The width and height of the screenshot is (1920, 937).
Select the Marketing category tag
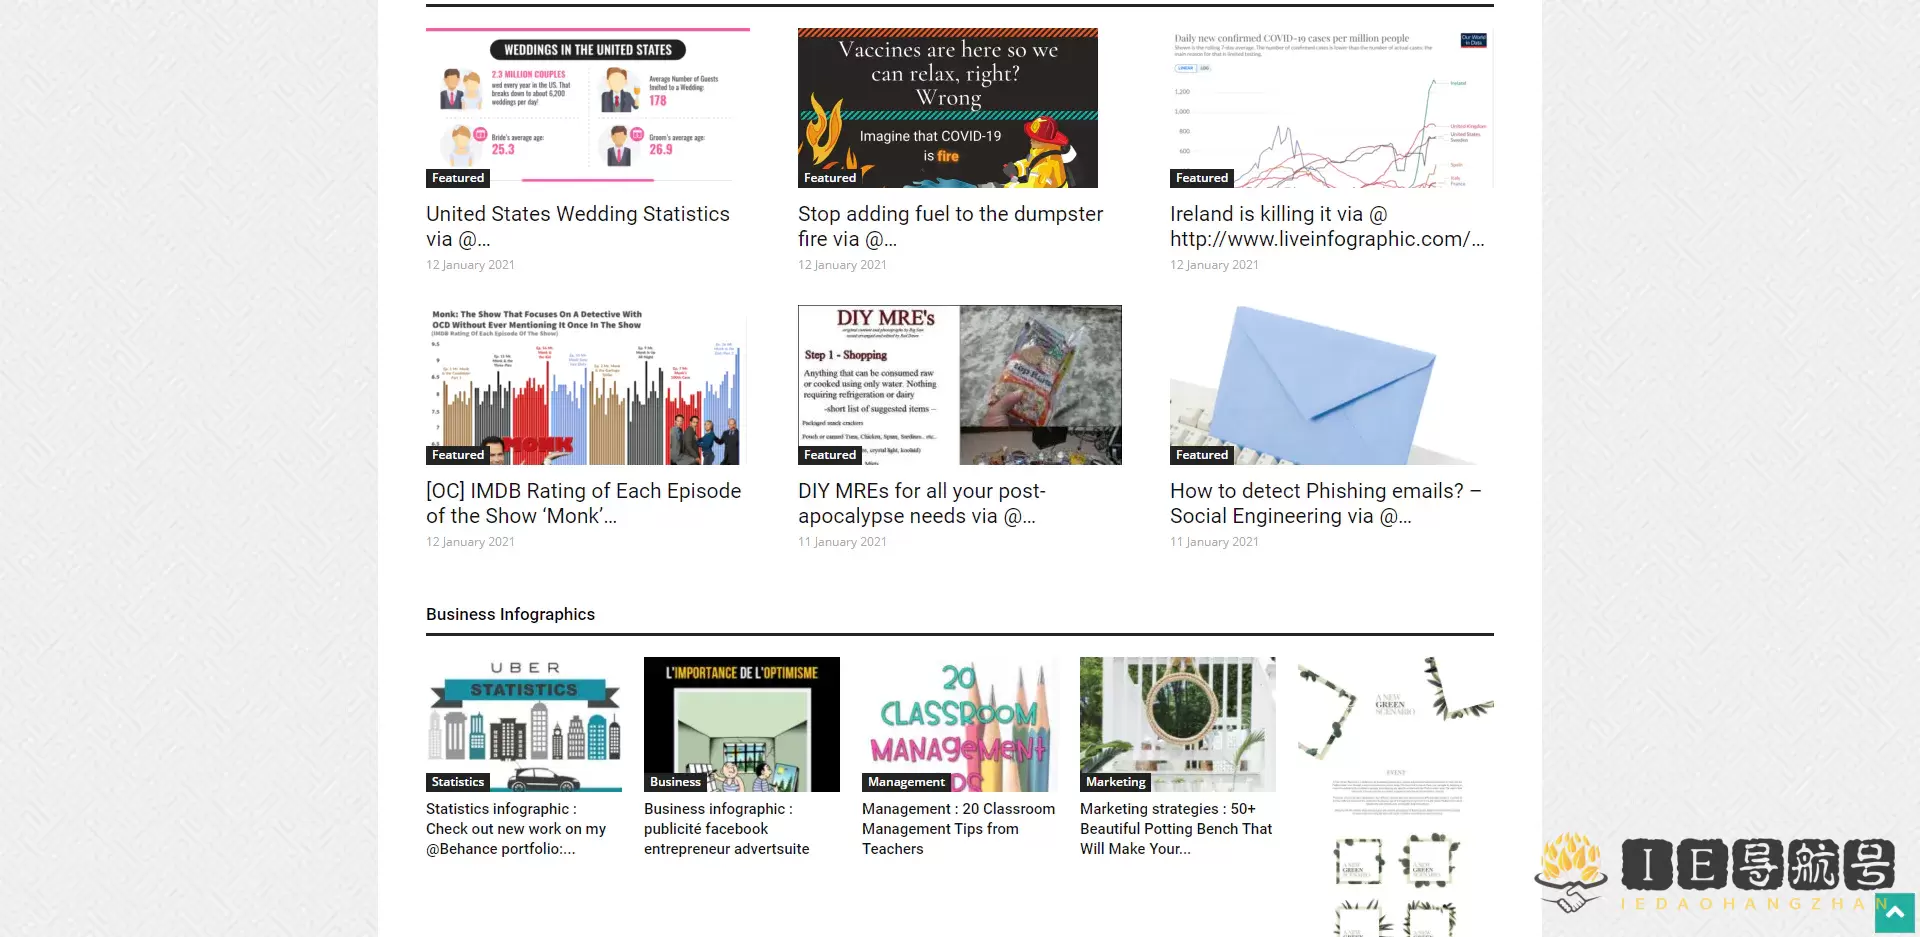pyautogui.click(x=1115, y=782)
